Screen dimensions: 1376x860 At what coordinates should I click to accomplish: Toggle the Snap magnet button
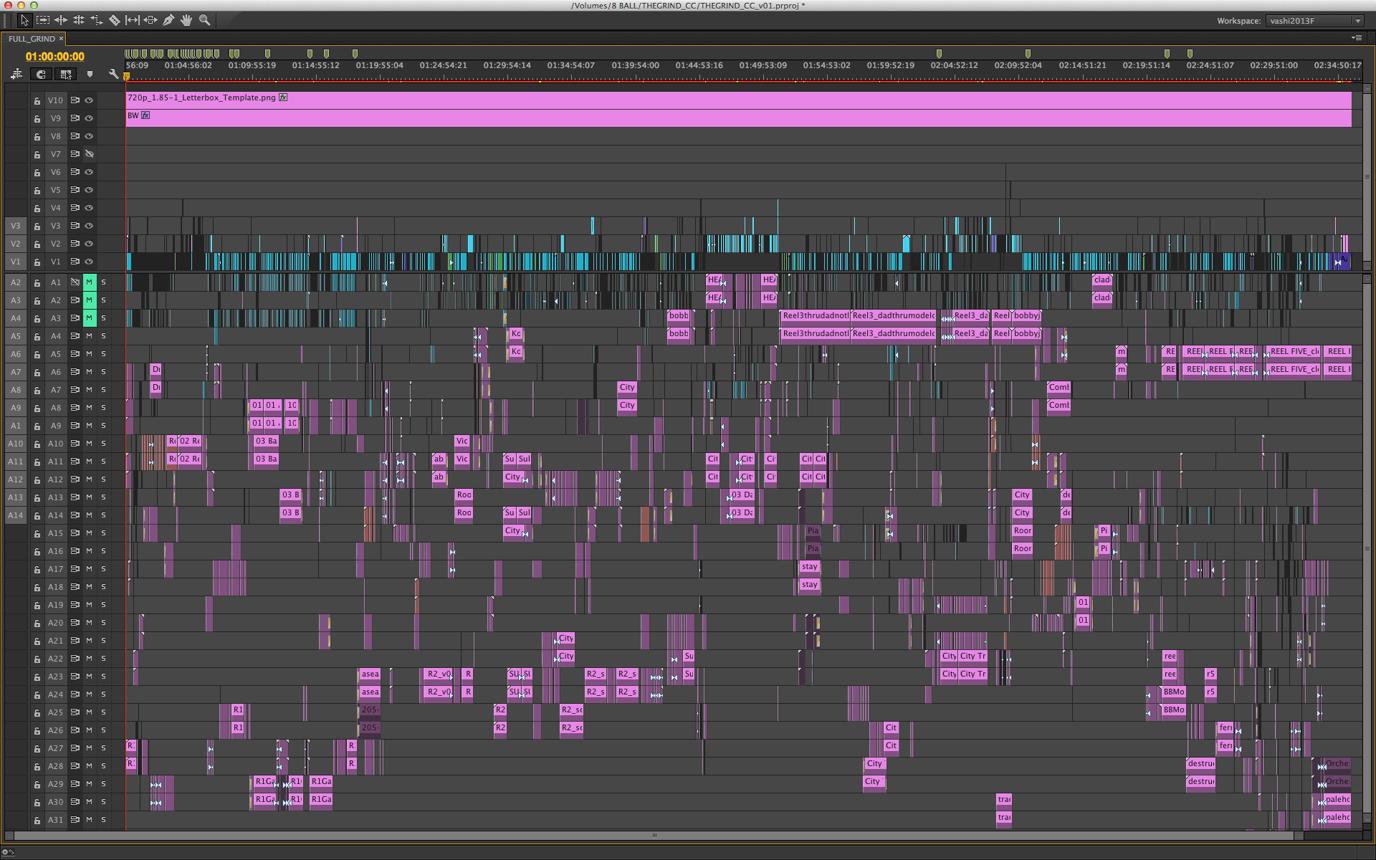point(41,74)
